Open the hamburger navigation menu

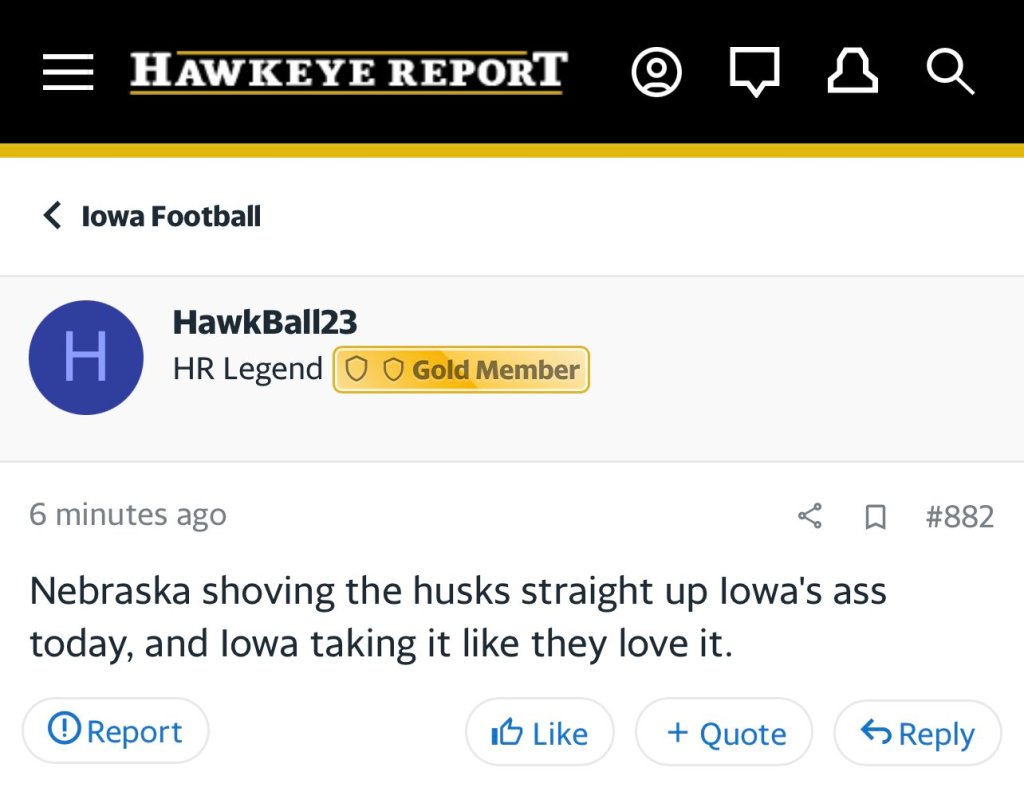[68, 72]
